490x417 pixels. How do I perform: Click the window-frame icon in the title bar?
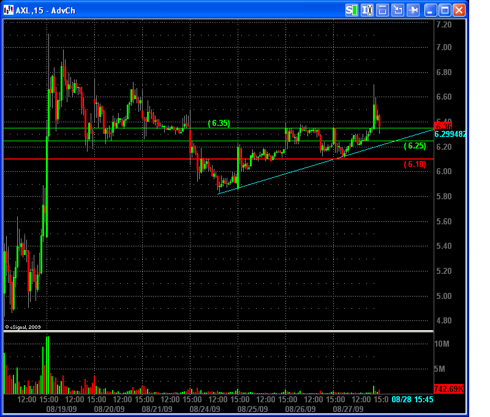[382, 10]
